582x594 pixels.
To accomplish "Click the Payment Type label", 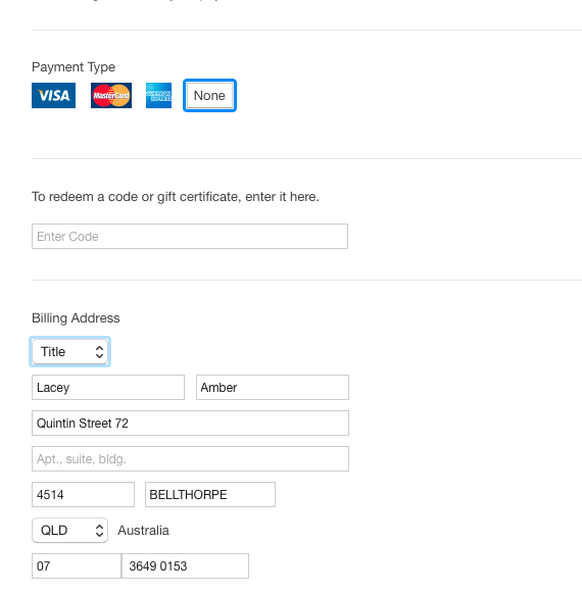I will pyautogui.click(x=74, y=67).
